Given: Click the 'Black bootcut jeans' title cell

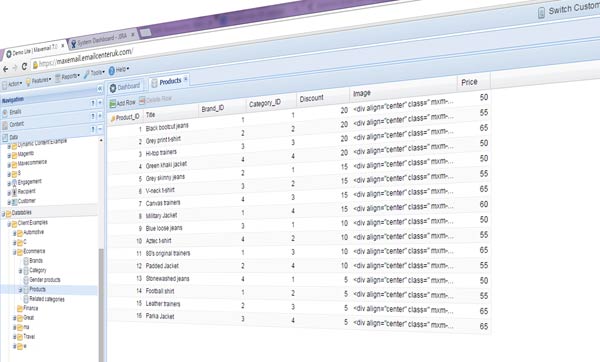Looking at the screenshot, I should 167,127.
